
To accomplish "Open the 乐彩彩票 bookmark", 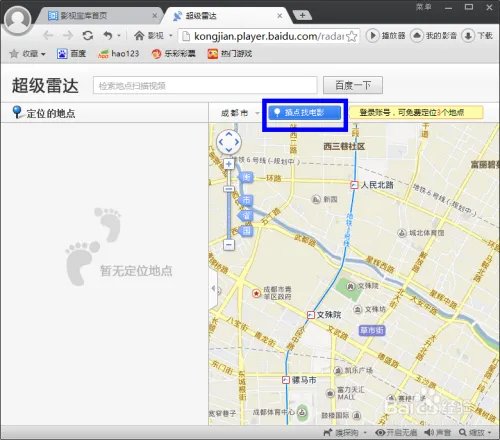I will click(x=173, y=53).
